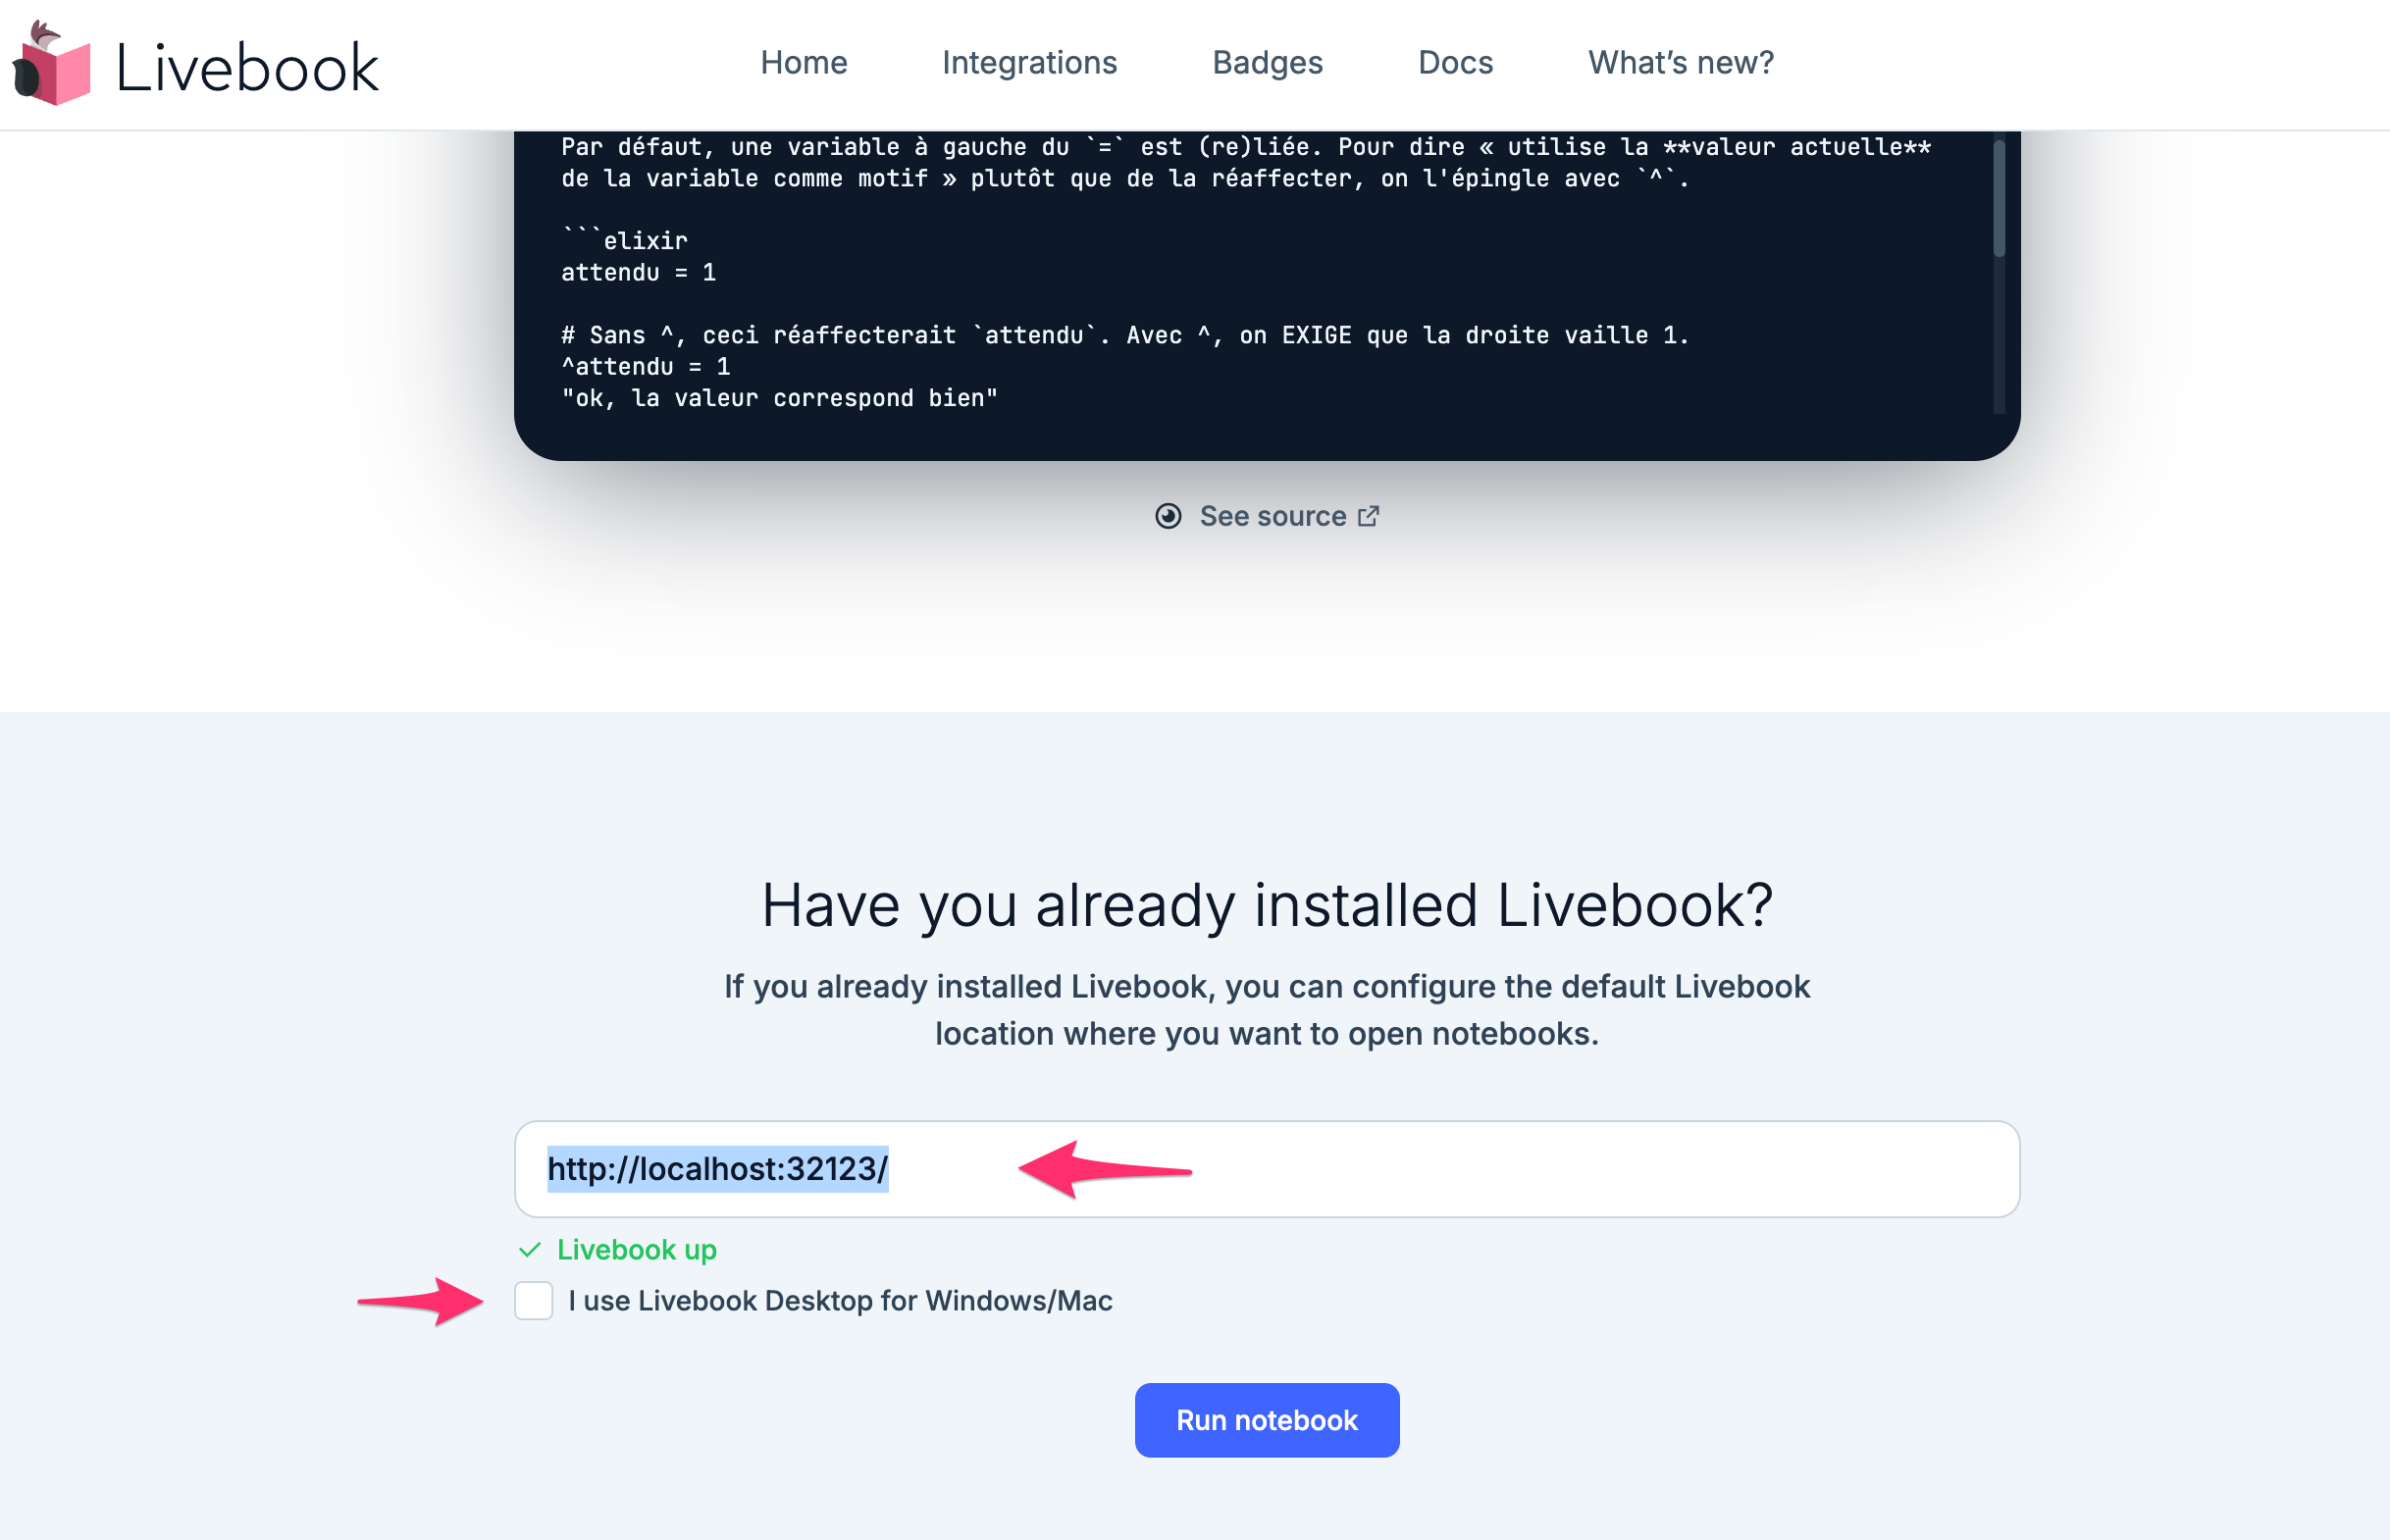Open the Docs nav link

[1455, 62]
